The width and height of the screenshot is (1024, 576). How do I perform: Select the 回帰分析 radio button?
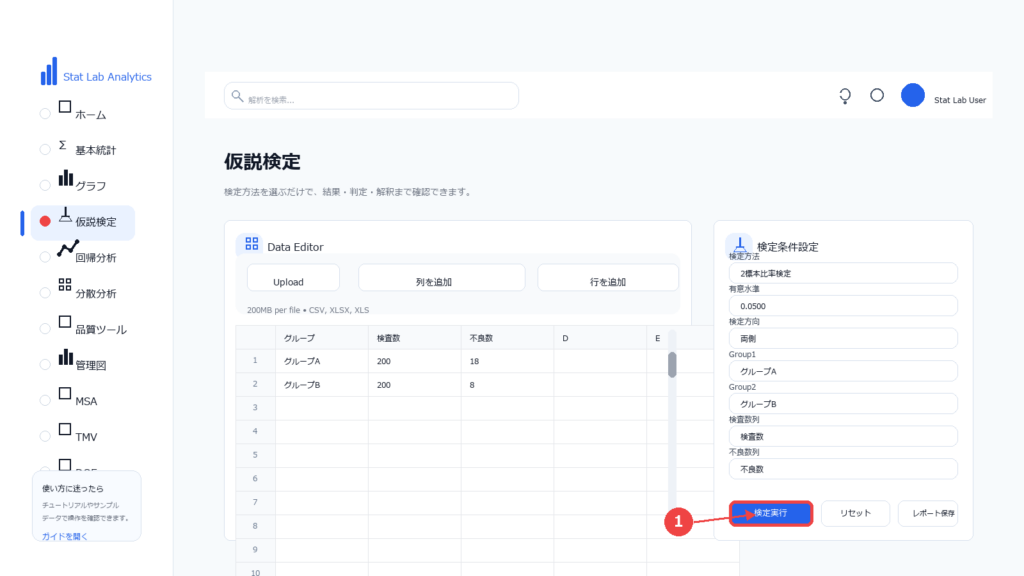[45, 257]
